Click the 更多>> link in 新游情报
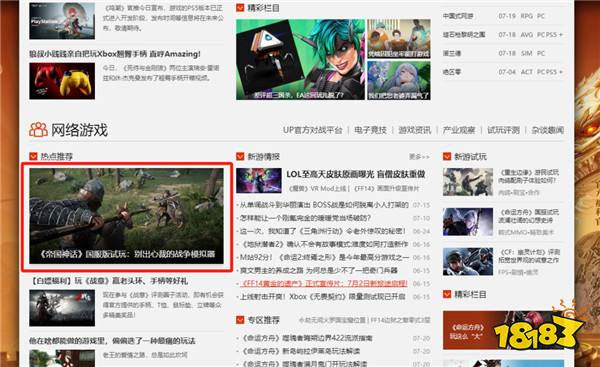 (419, 157)
